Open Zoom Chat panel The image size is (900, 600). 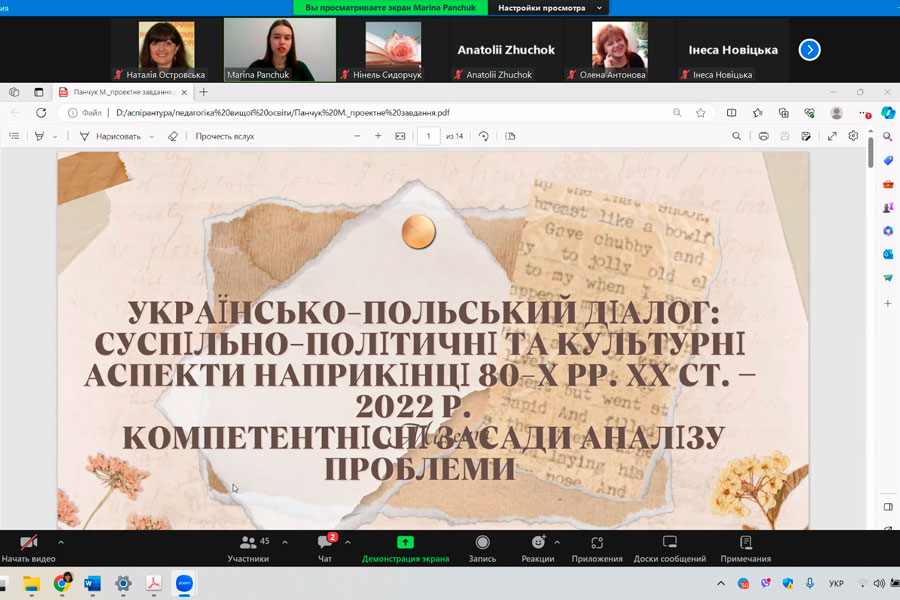pos(325,548)
